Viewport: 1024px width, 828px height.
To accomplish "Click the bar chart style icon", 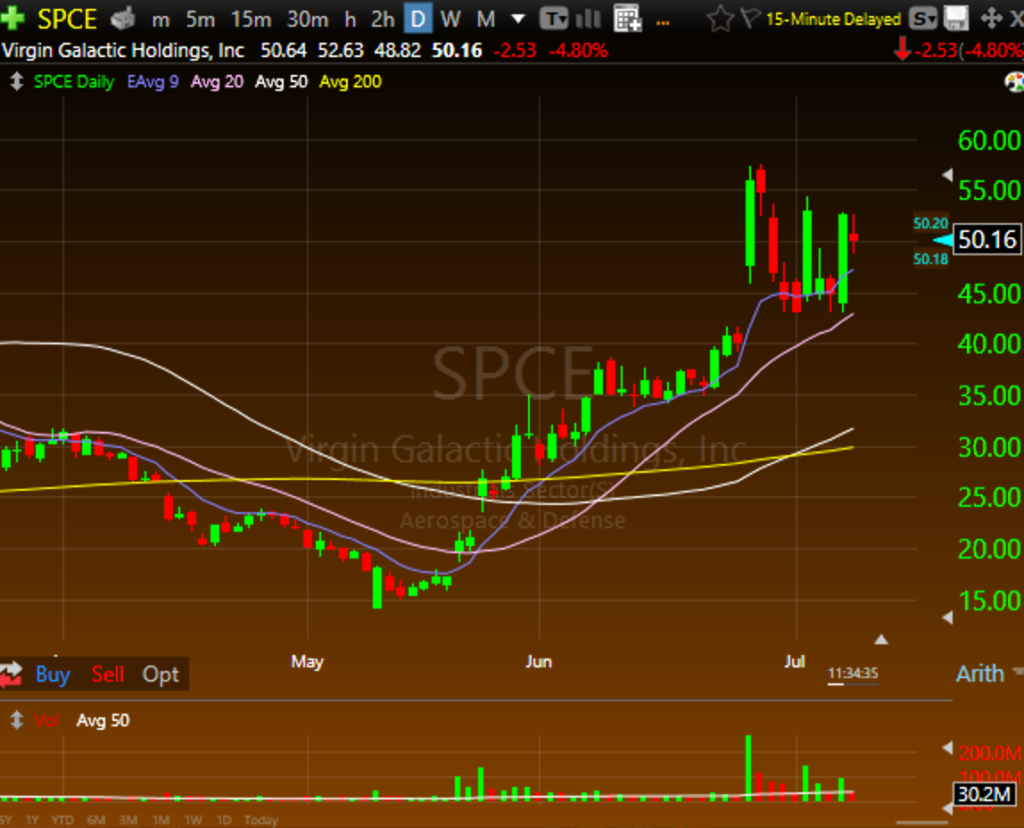I will [x=589, y=19].
